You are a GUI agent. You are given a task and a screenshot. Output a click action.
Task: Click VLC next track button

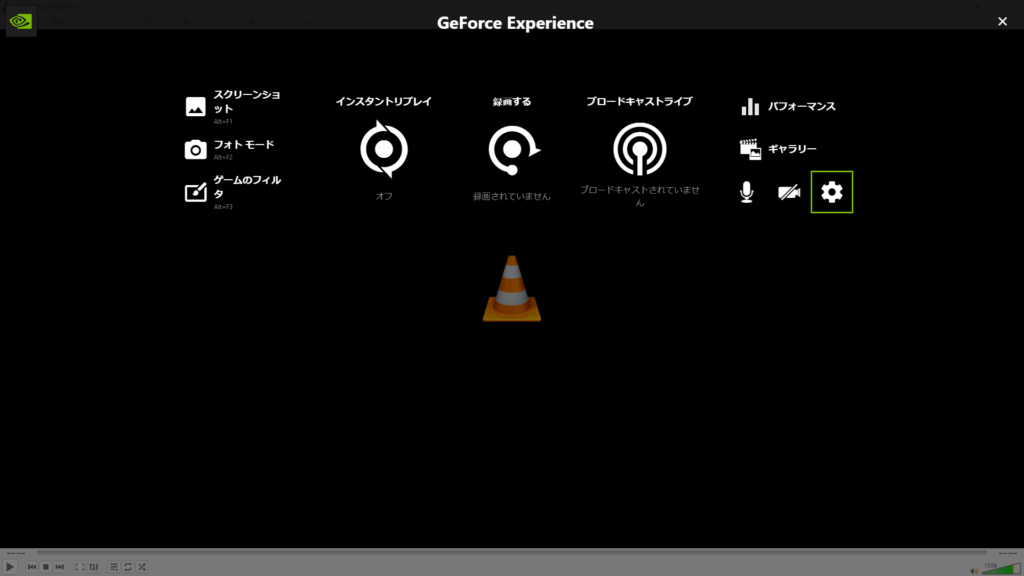pyautogui.click(x=59, y=567)
